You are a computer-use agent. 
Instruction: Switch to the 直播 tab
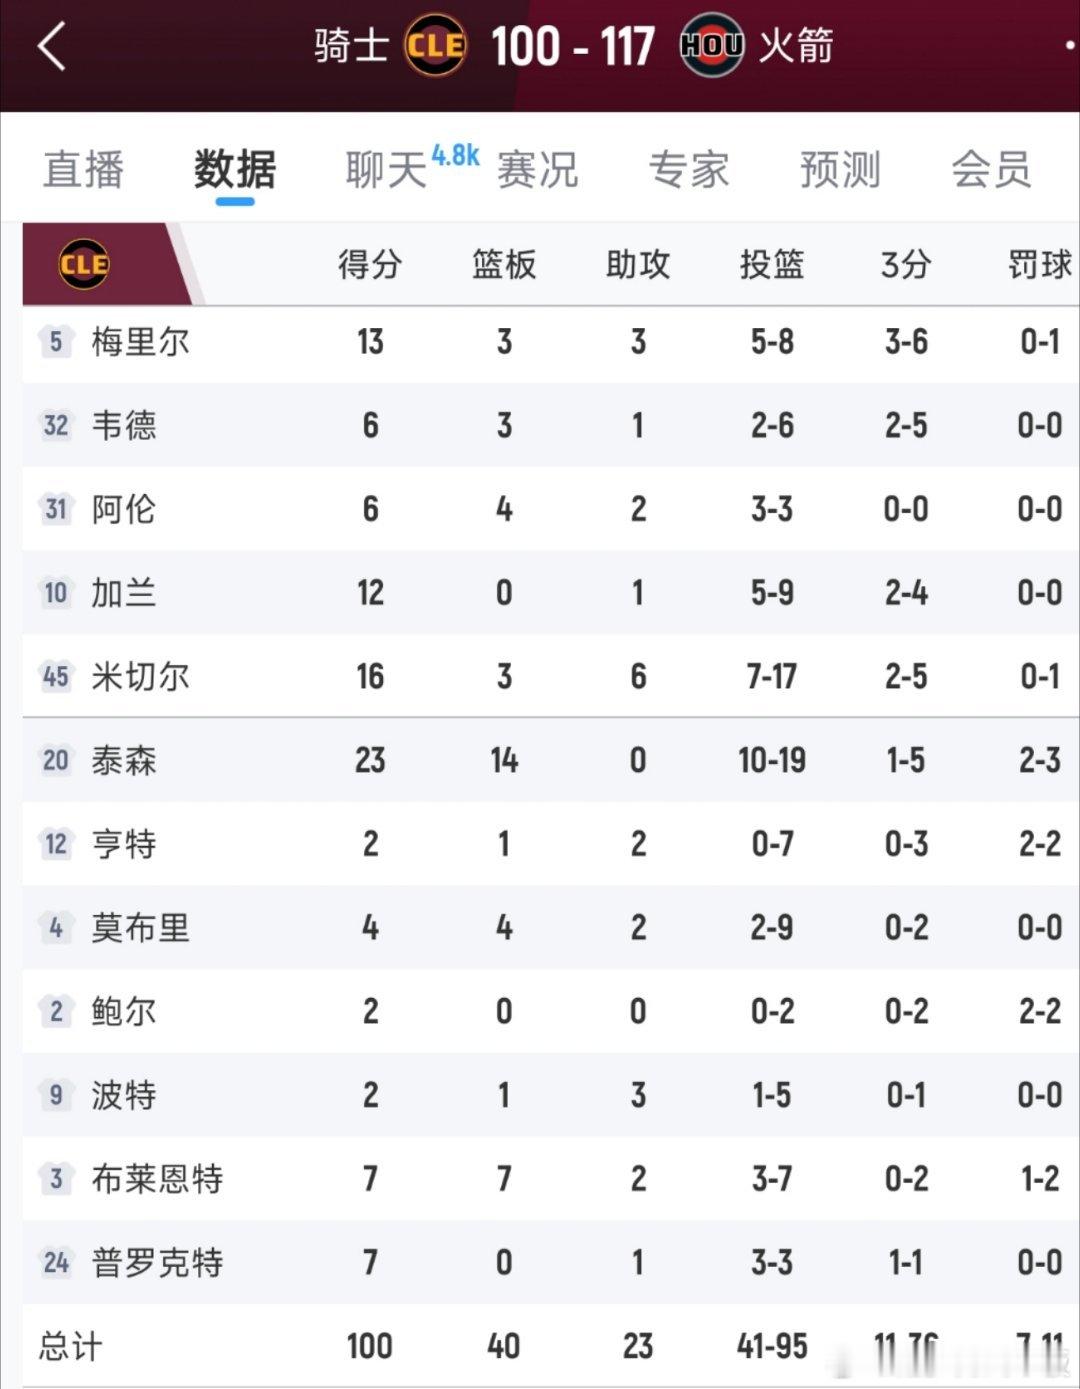pyautogui.click(x=84, y=169)
